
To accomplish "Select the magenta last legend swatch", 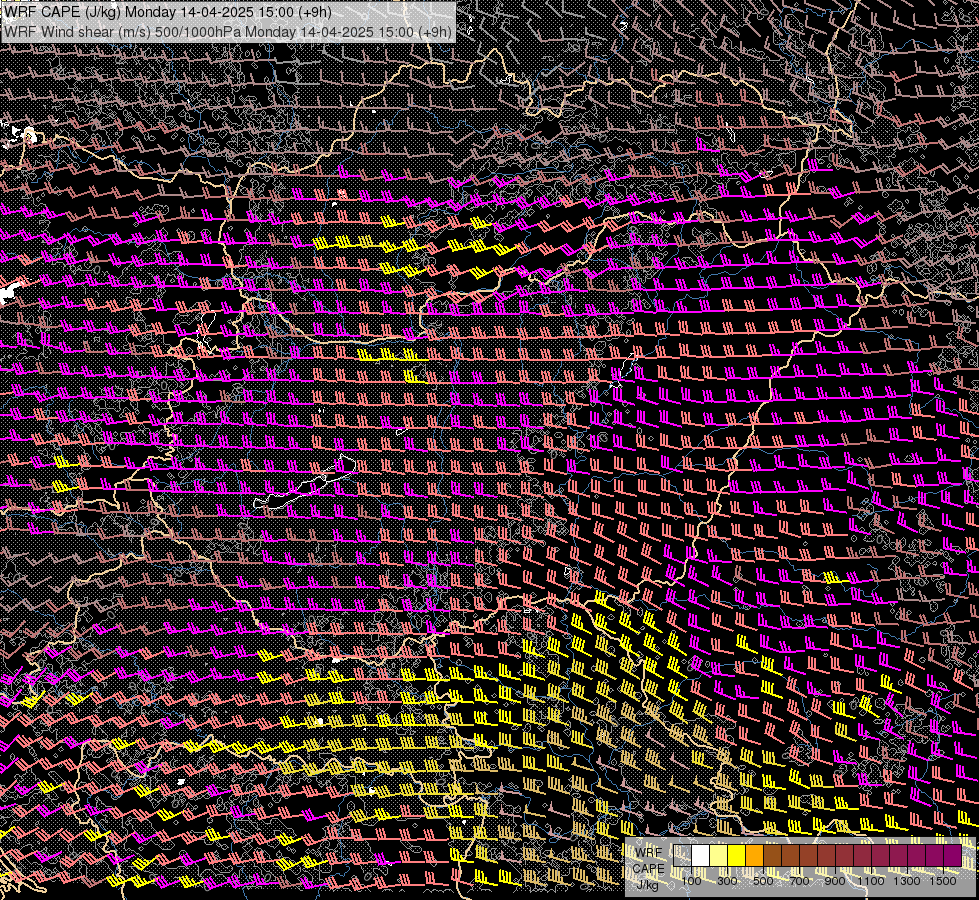I will 953,855.
